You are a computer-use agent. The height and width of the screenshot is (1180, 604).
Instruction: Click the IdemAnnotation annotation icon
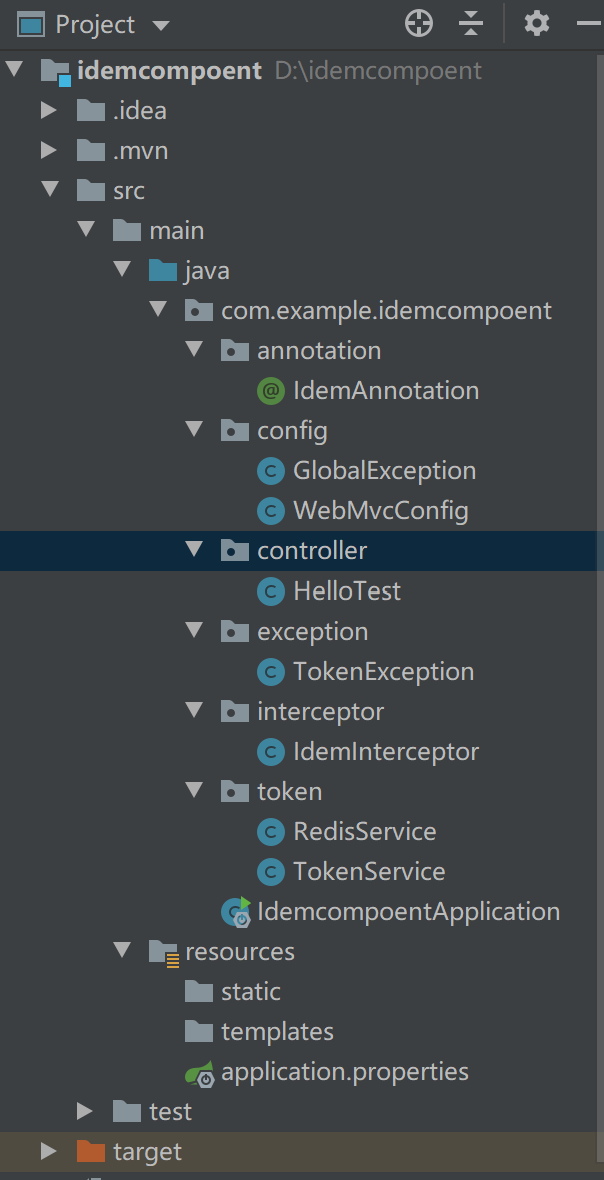tap(270, 391)
